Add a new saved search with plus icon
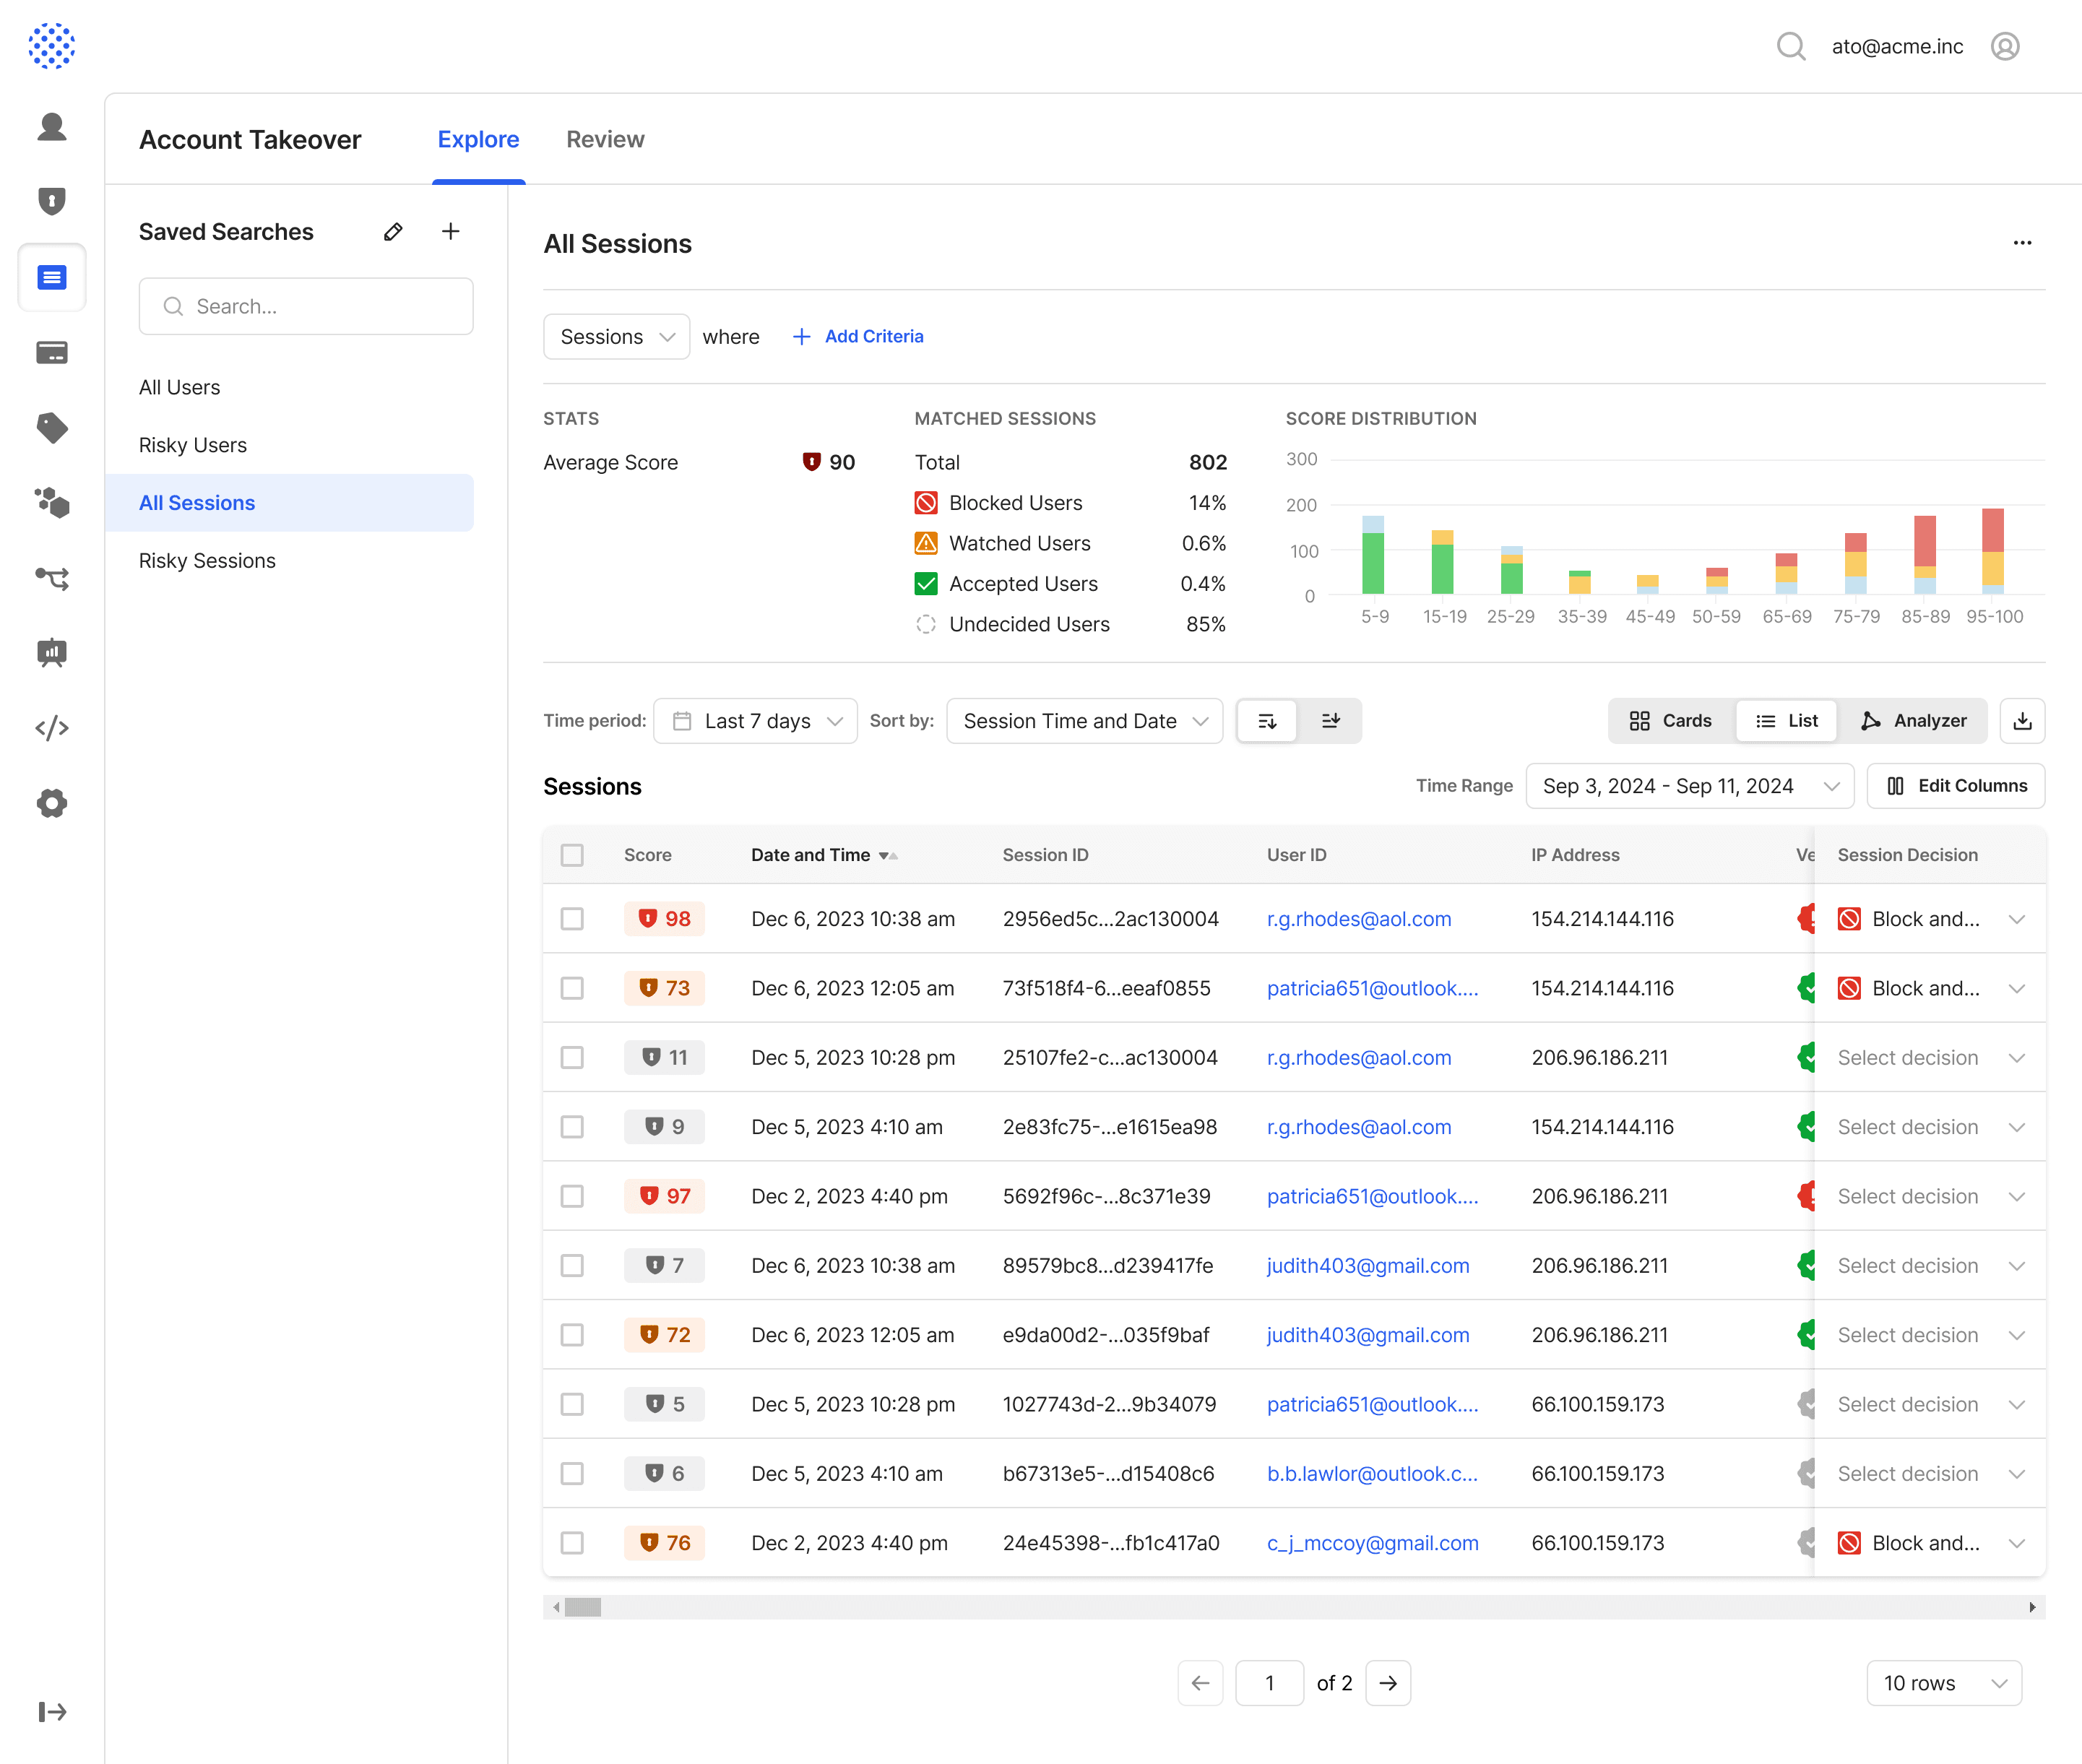2082x1764 pixels. [451, 232]
